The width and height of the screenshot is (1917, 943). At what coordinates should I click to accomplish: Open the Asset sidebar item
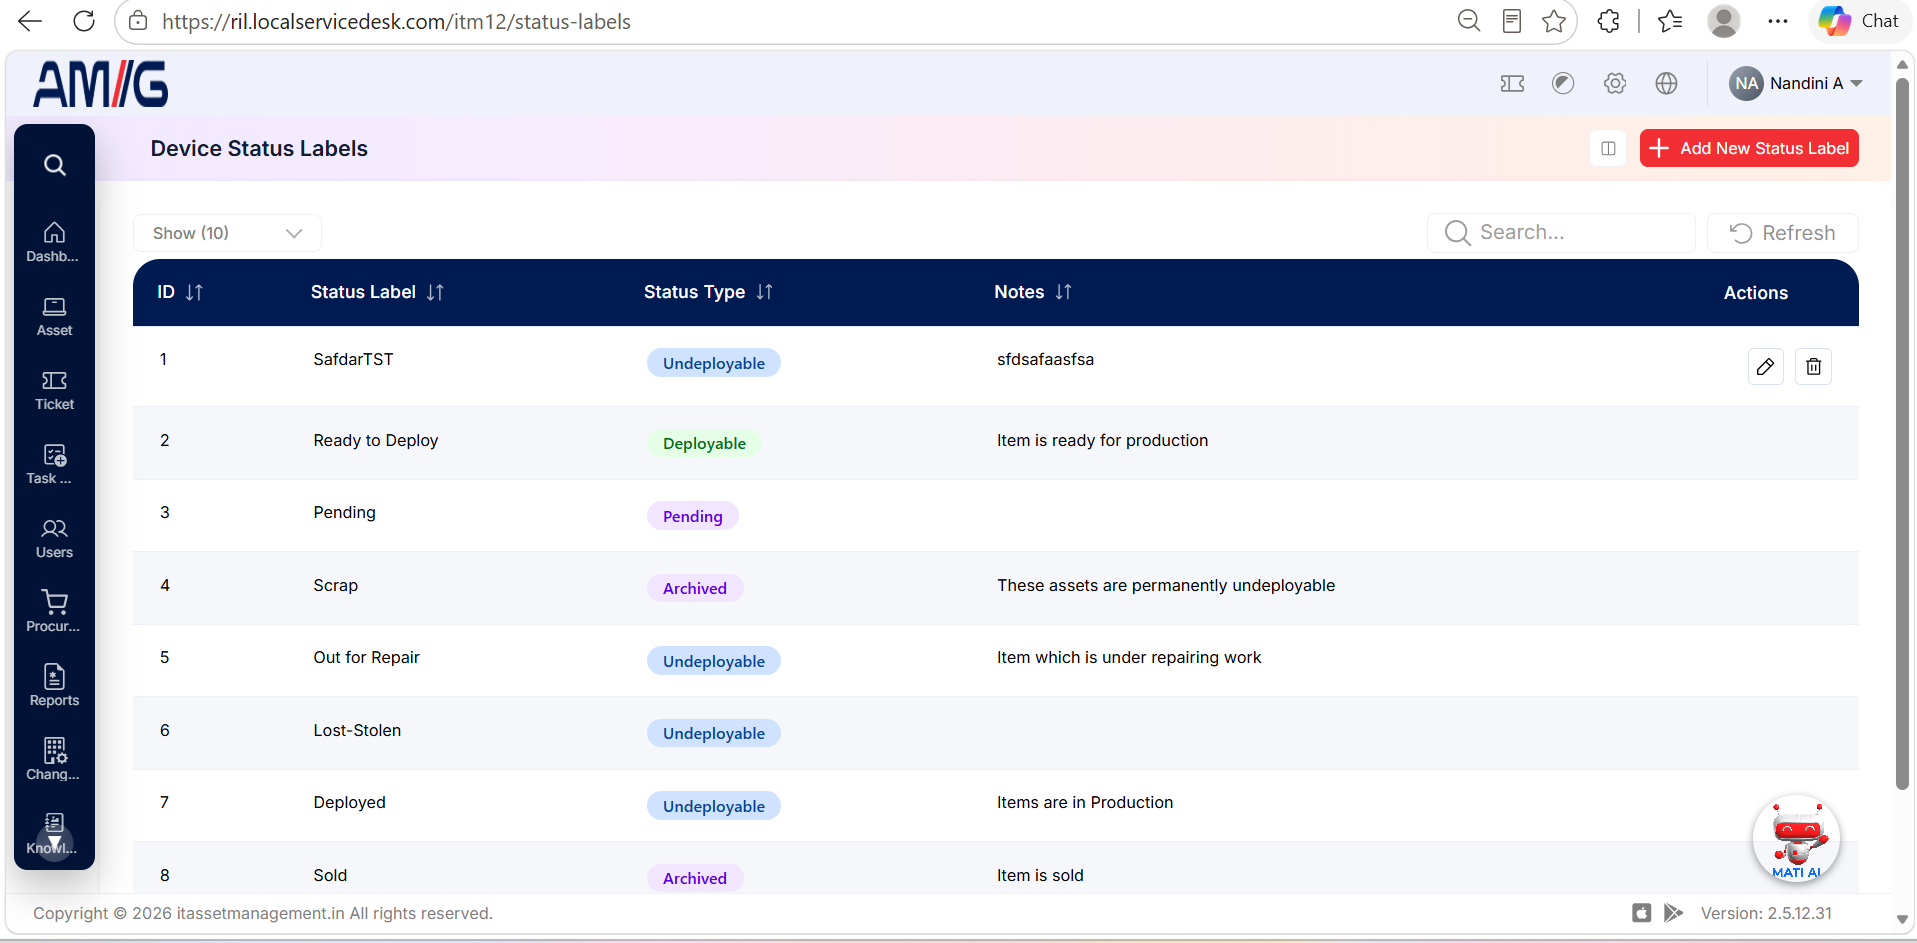click(54, 316)
